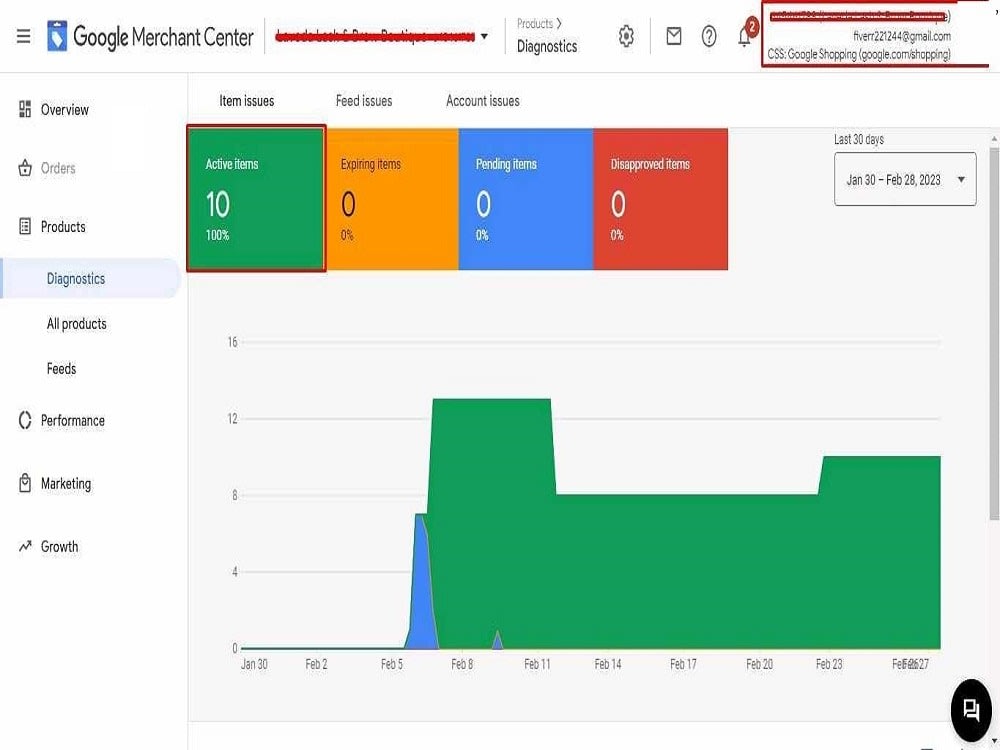Click the green Active items card
1000x750 pixels.
coord(256,198)
